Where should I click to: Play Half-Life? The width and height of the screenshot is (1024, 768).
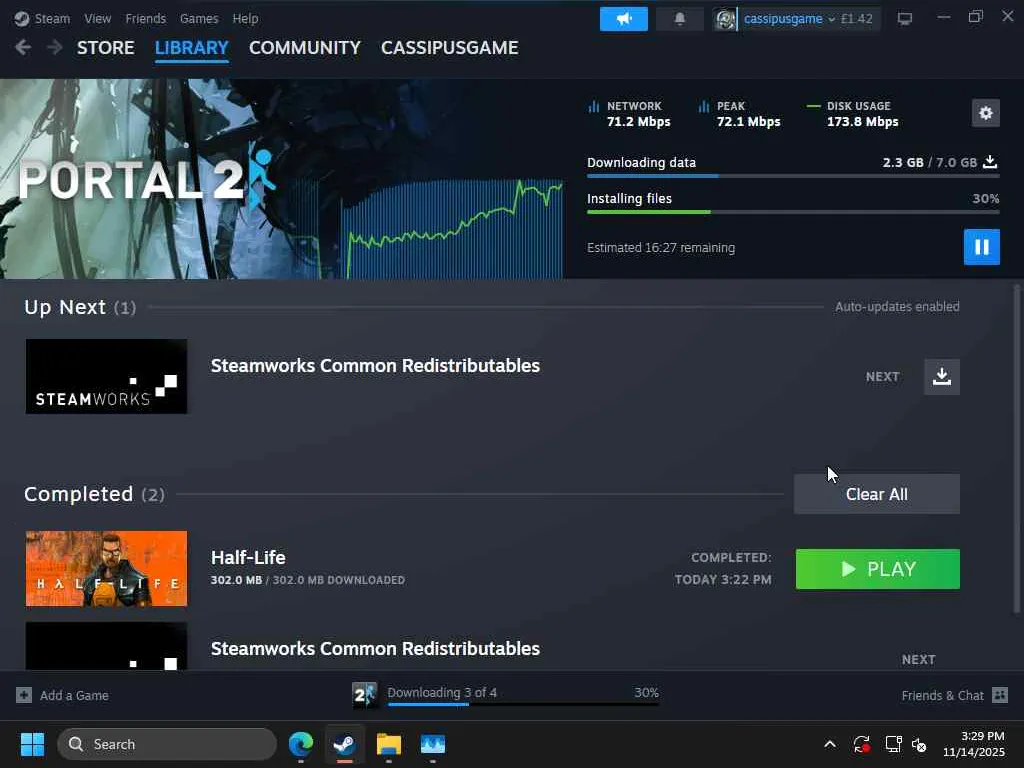point(878,569)
